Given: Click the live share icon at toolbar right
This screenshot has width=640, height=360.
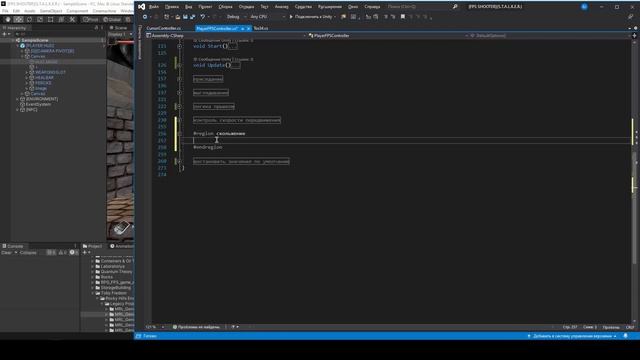Looking at the screenshot, I should (631, 17).
